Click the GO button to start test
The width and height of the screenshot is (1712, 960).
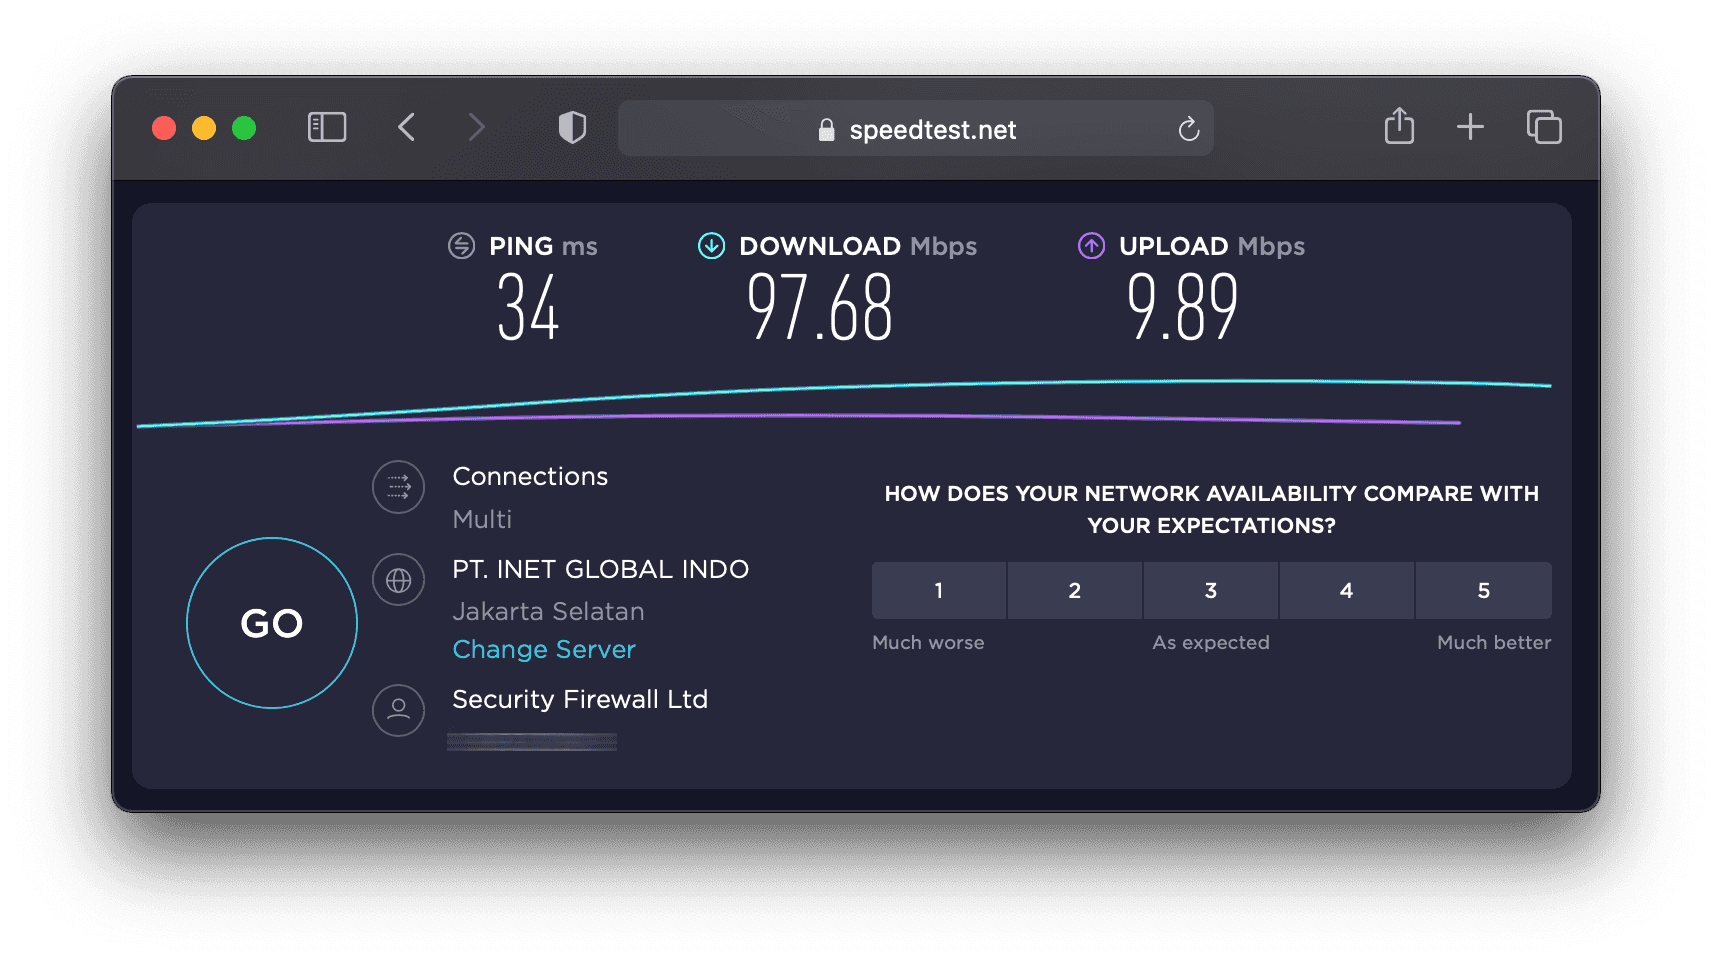point(272,623)
